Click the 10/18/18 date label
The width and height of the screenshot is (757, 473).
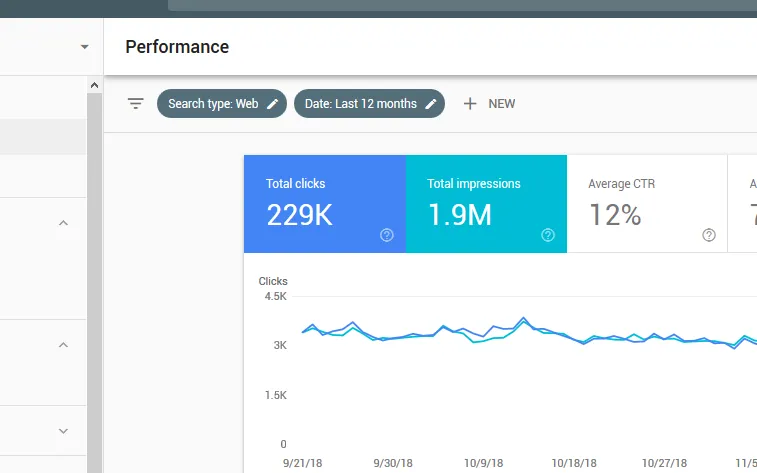[x=574, y=463]
